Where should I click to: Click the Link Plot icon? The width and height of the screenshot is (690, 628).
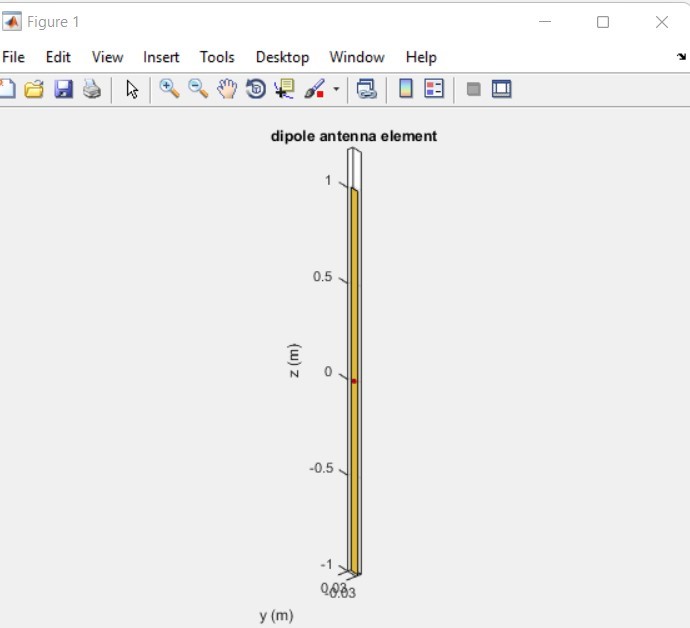point(367,89)
